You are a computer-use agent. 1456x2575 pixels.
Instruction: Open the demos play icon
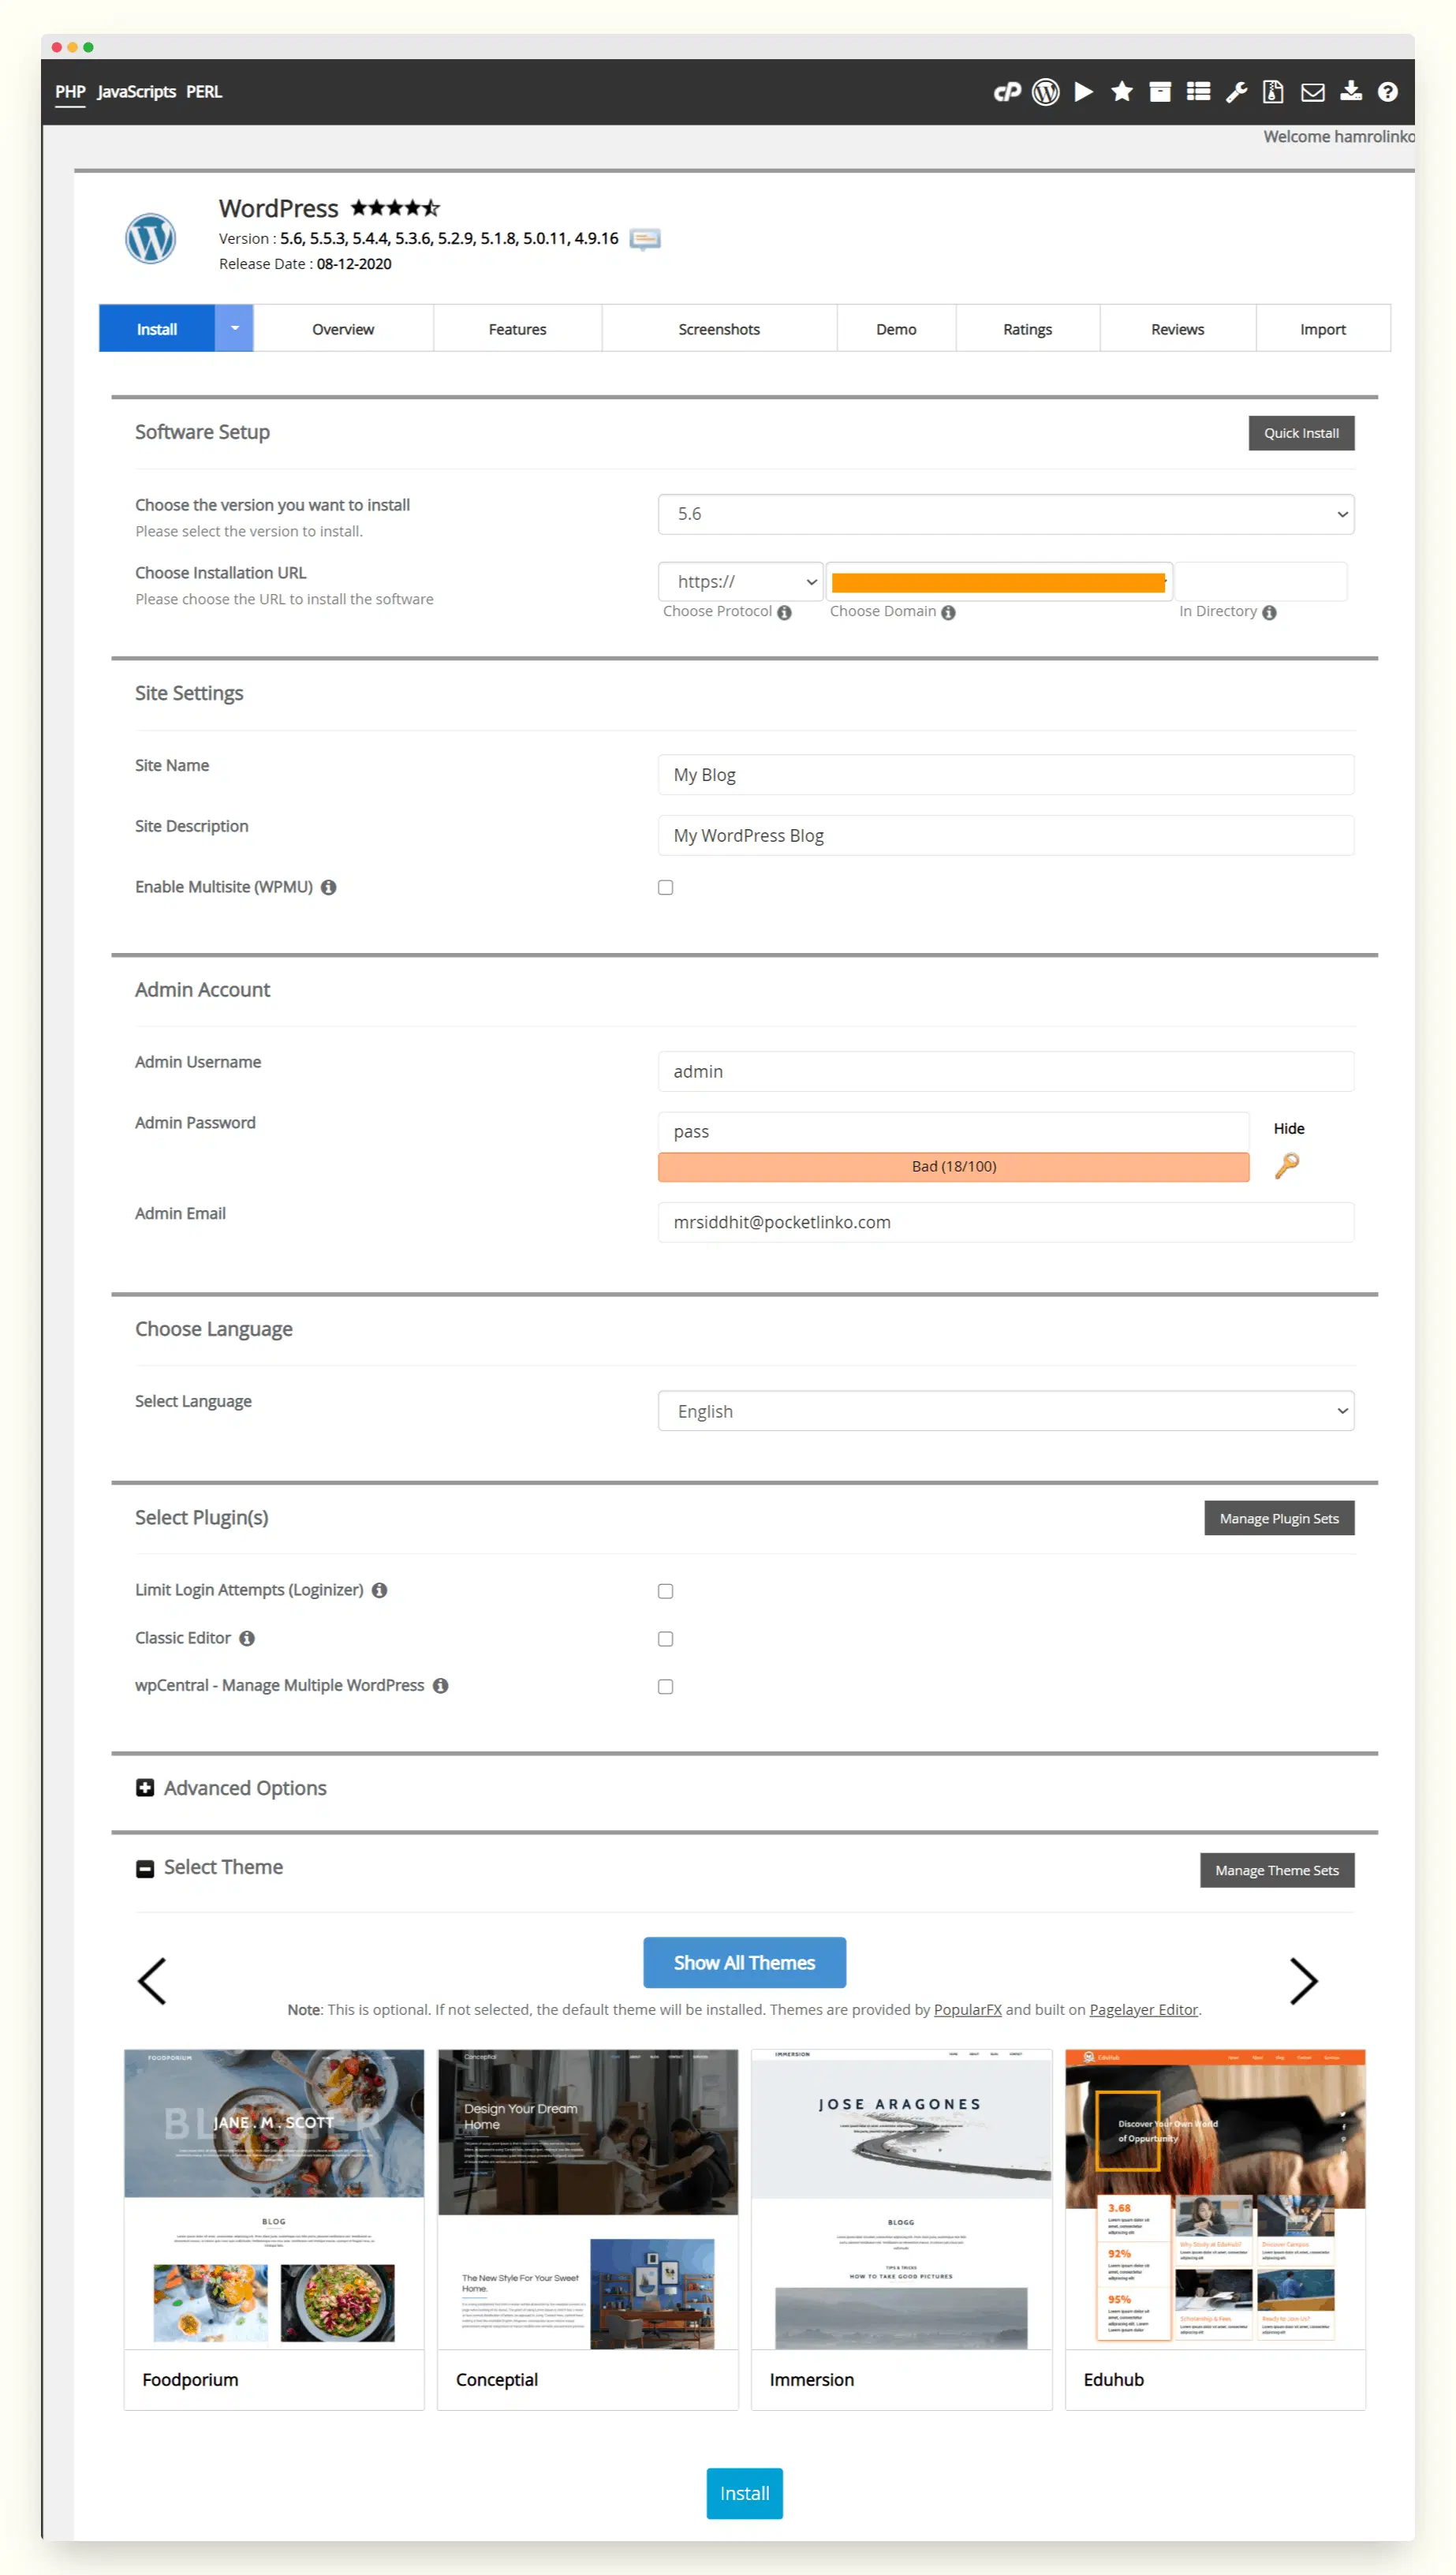tap(1083, 92)
